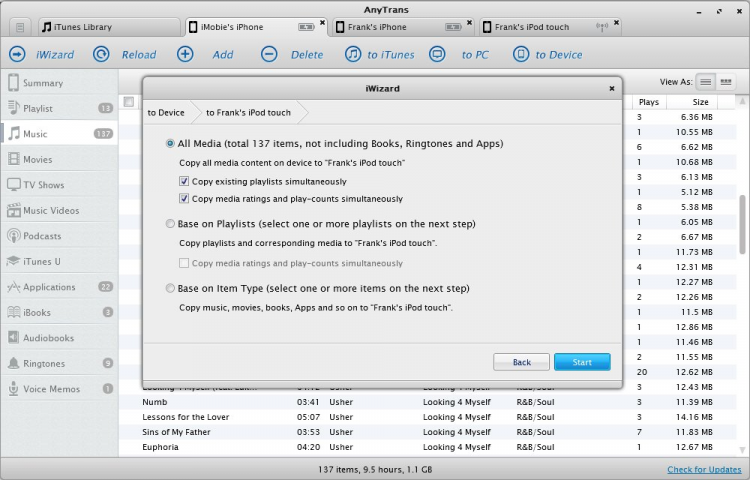Switch to Frank's iPhone tab
Viewport: 750px width, 480px height.
coord(402,27)
